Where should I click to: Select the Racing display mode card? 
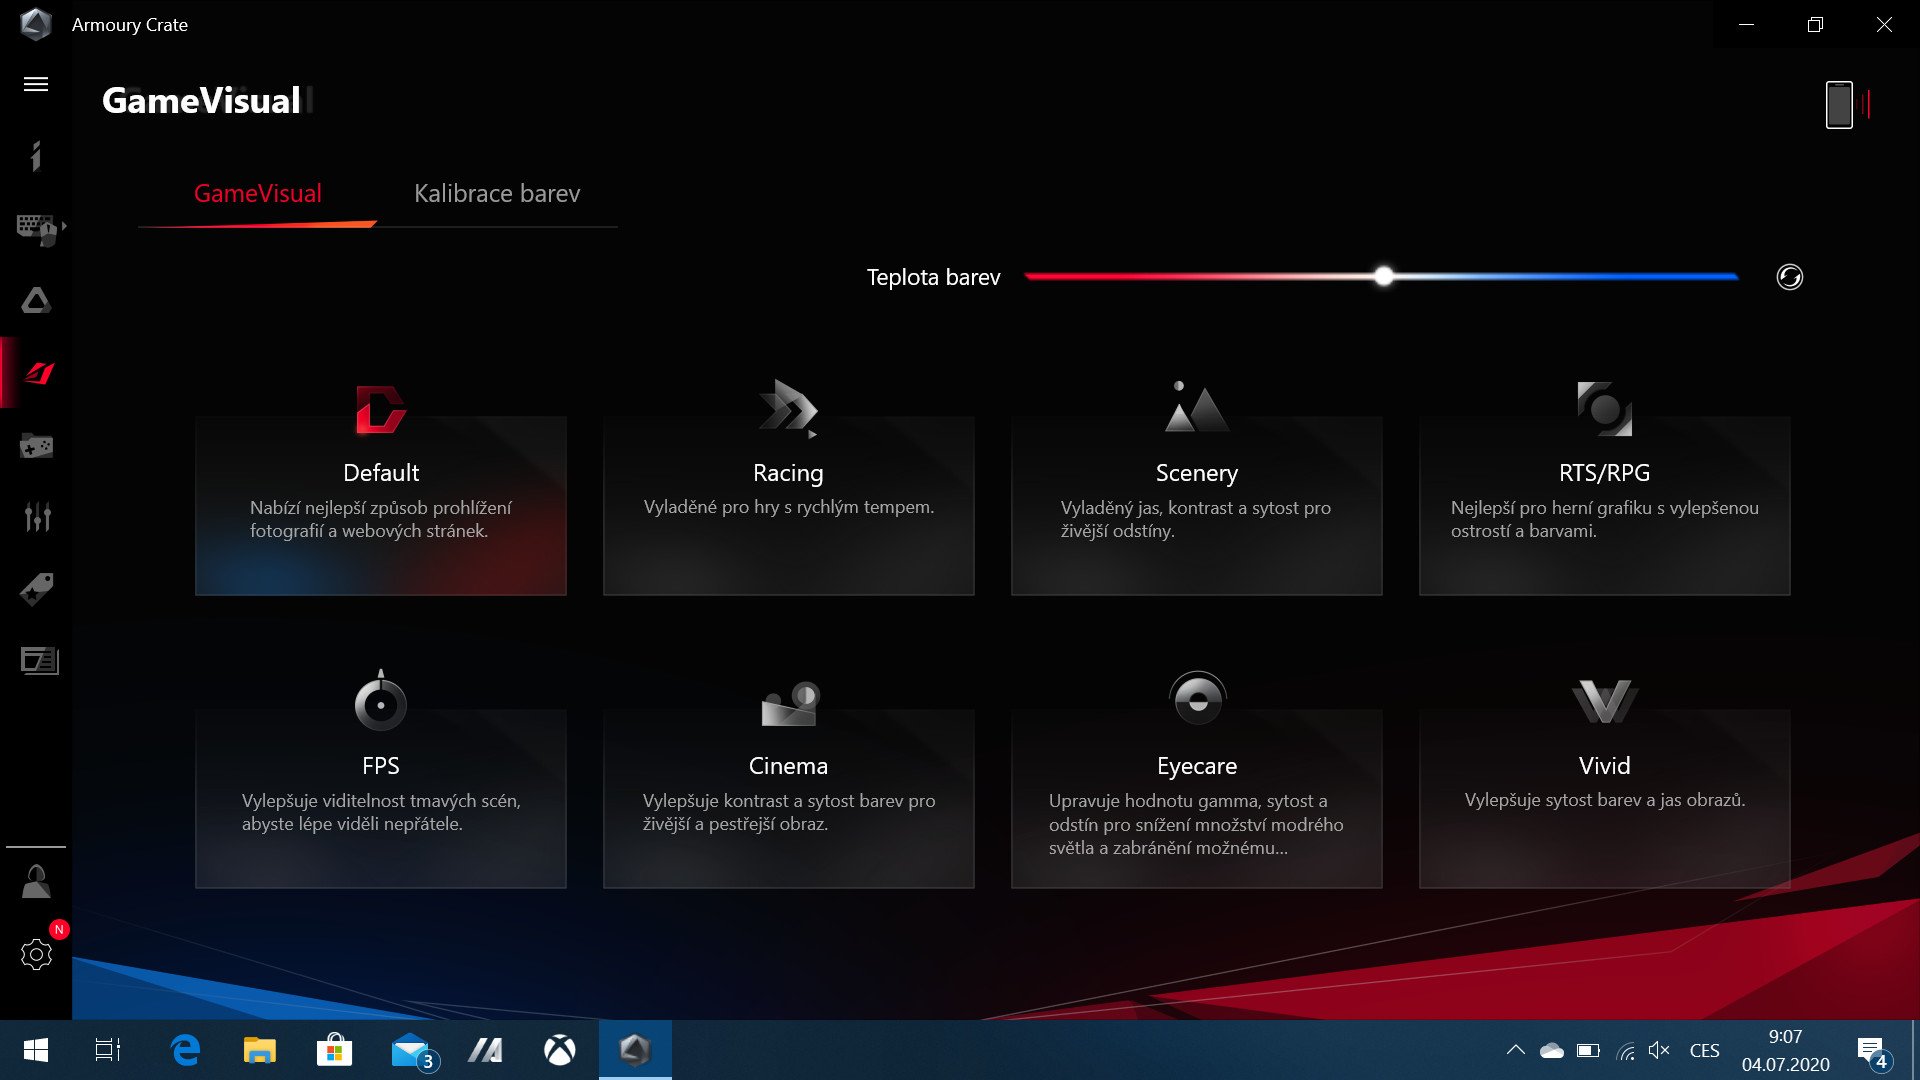tap(789, 505)
